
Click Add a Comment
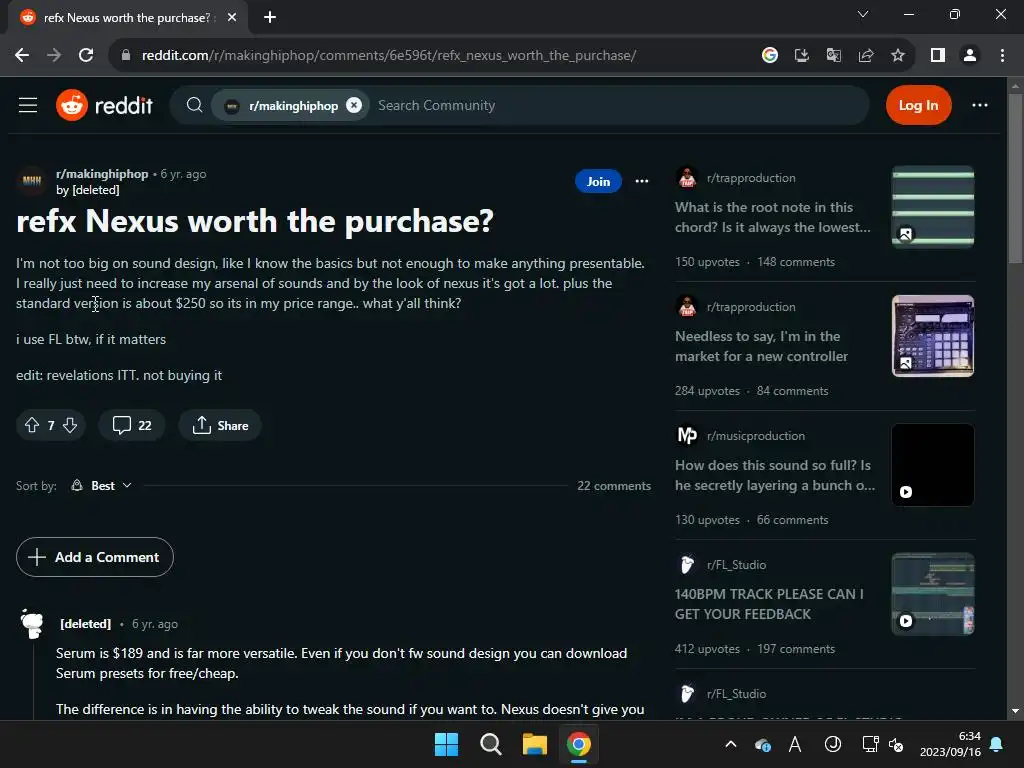95,557
